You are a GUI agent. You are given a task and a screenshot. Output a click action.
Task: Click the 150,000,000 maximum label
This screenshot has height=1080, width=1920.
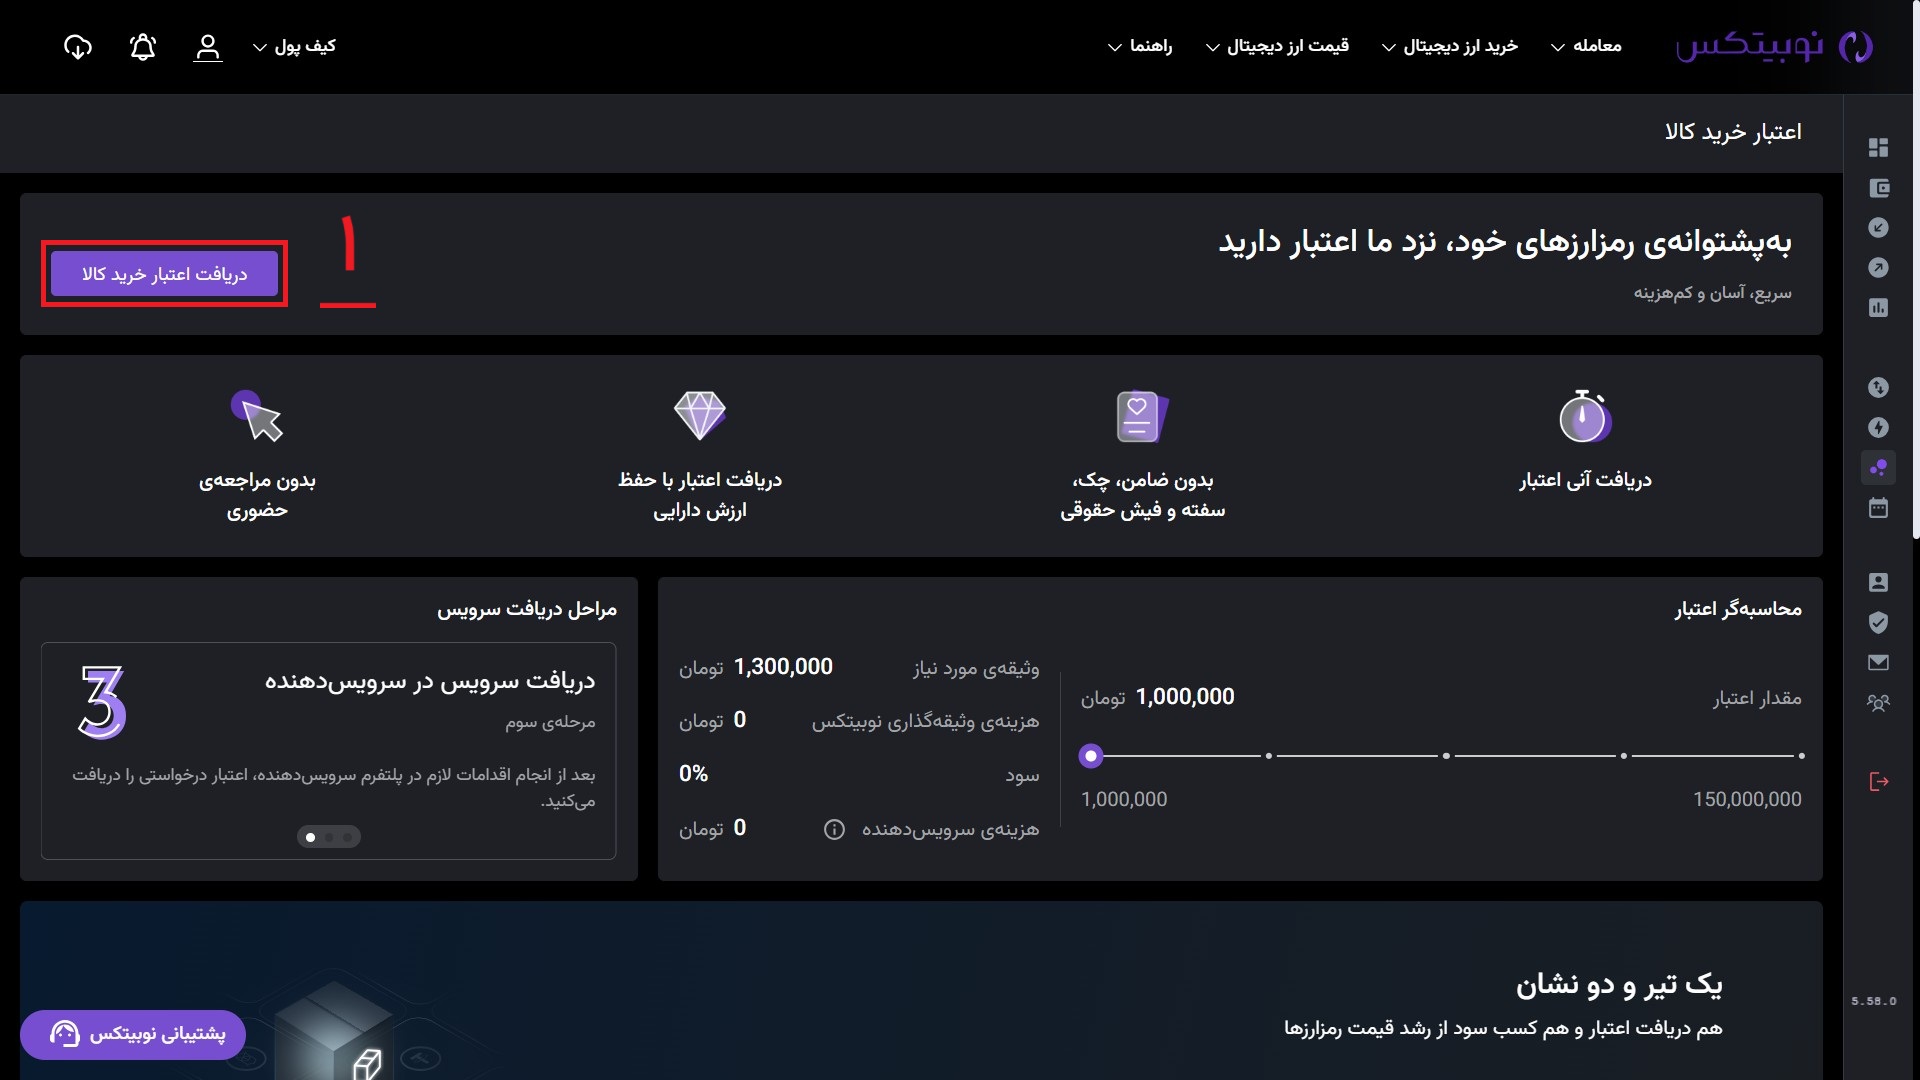coord(1747,799)
